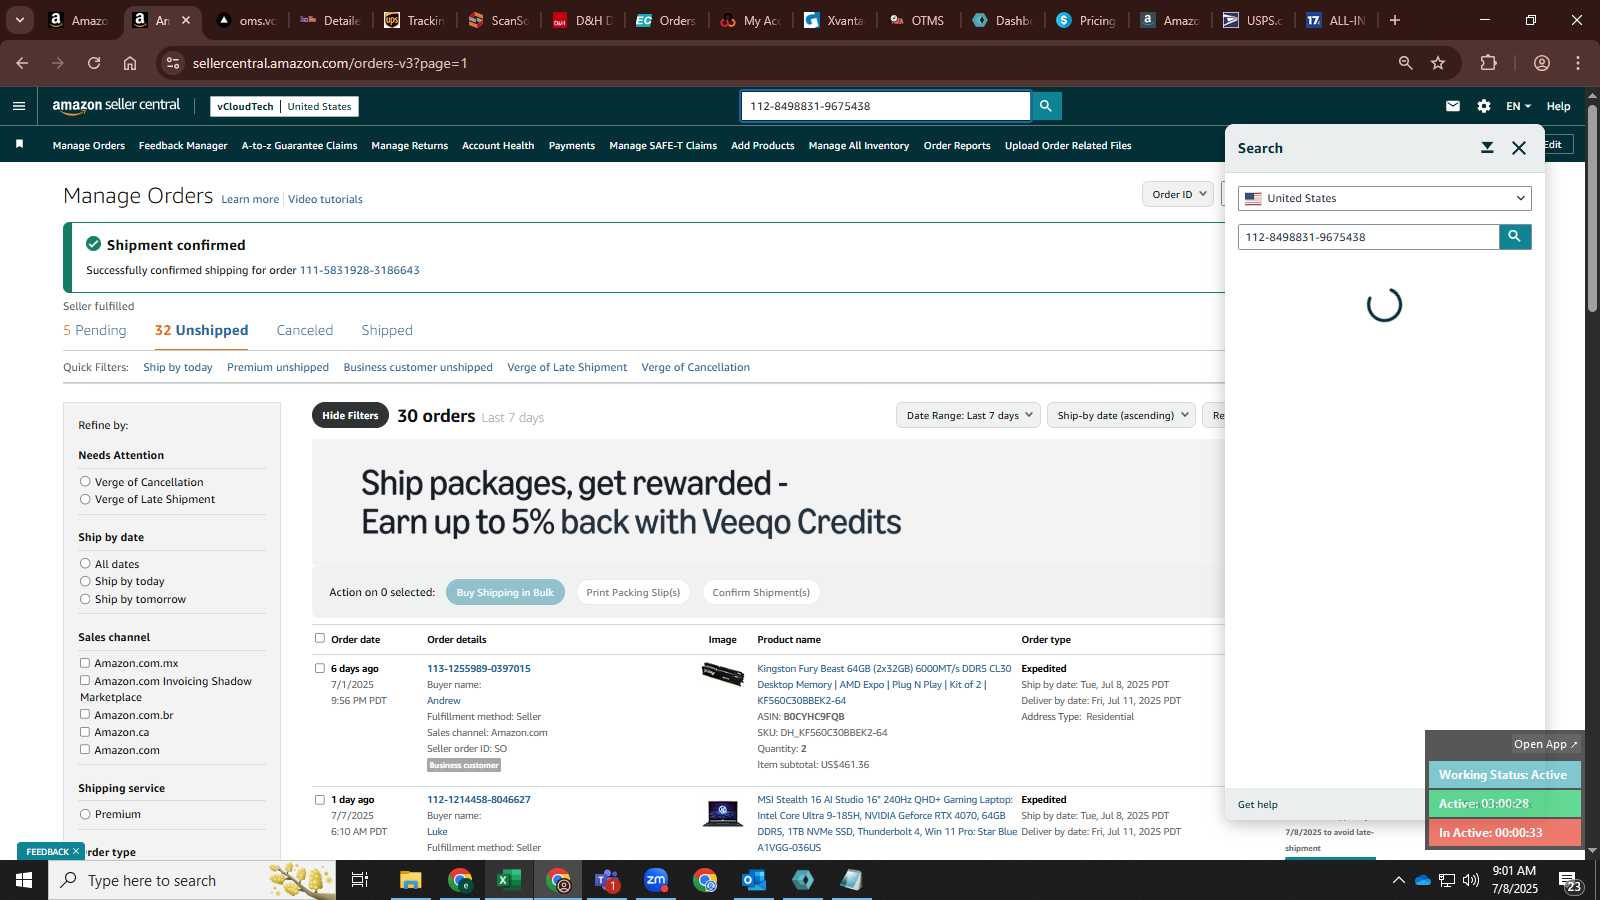Viewport: 1600px width, 900px height.
Task: Open Date Range Last 7 days dropdown
Action: (x=968, y=415)
